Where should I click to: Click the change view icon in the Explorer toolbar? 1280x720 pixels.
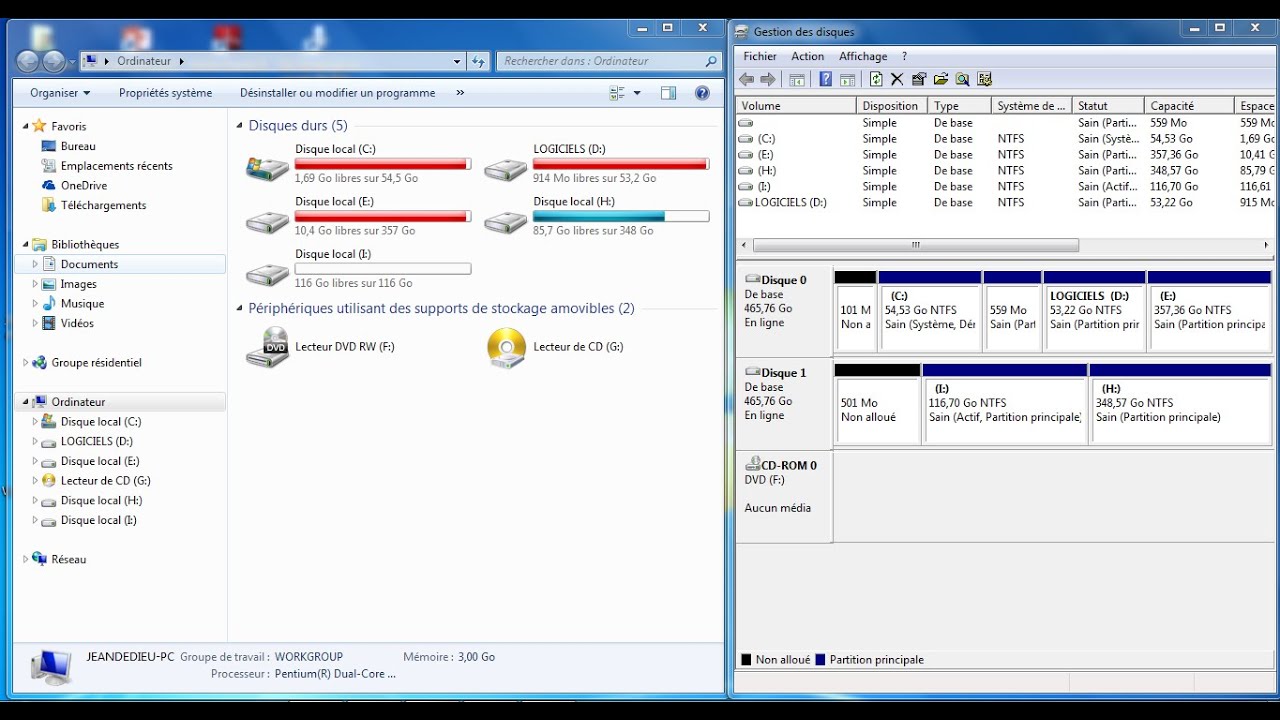click(x=617, y=93)
